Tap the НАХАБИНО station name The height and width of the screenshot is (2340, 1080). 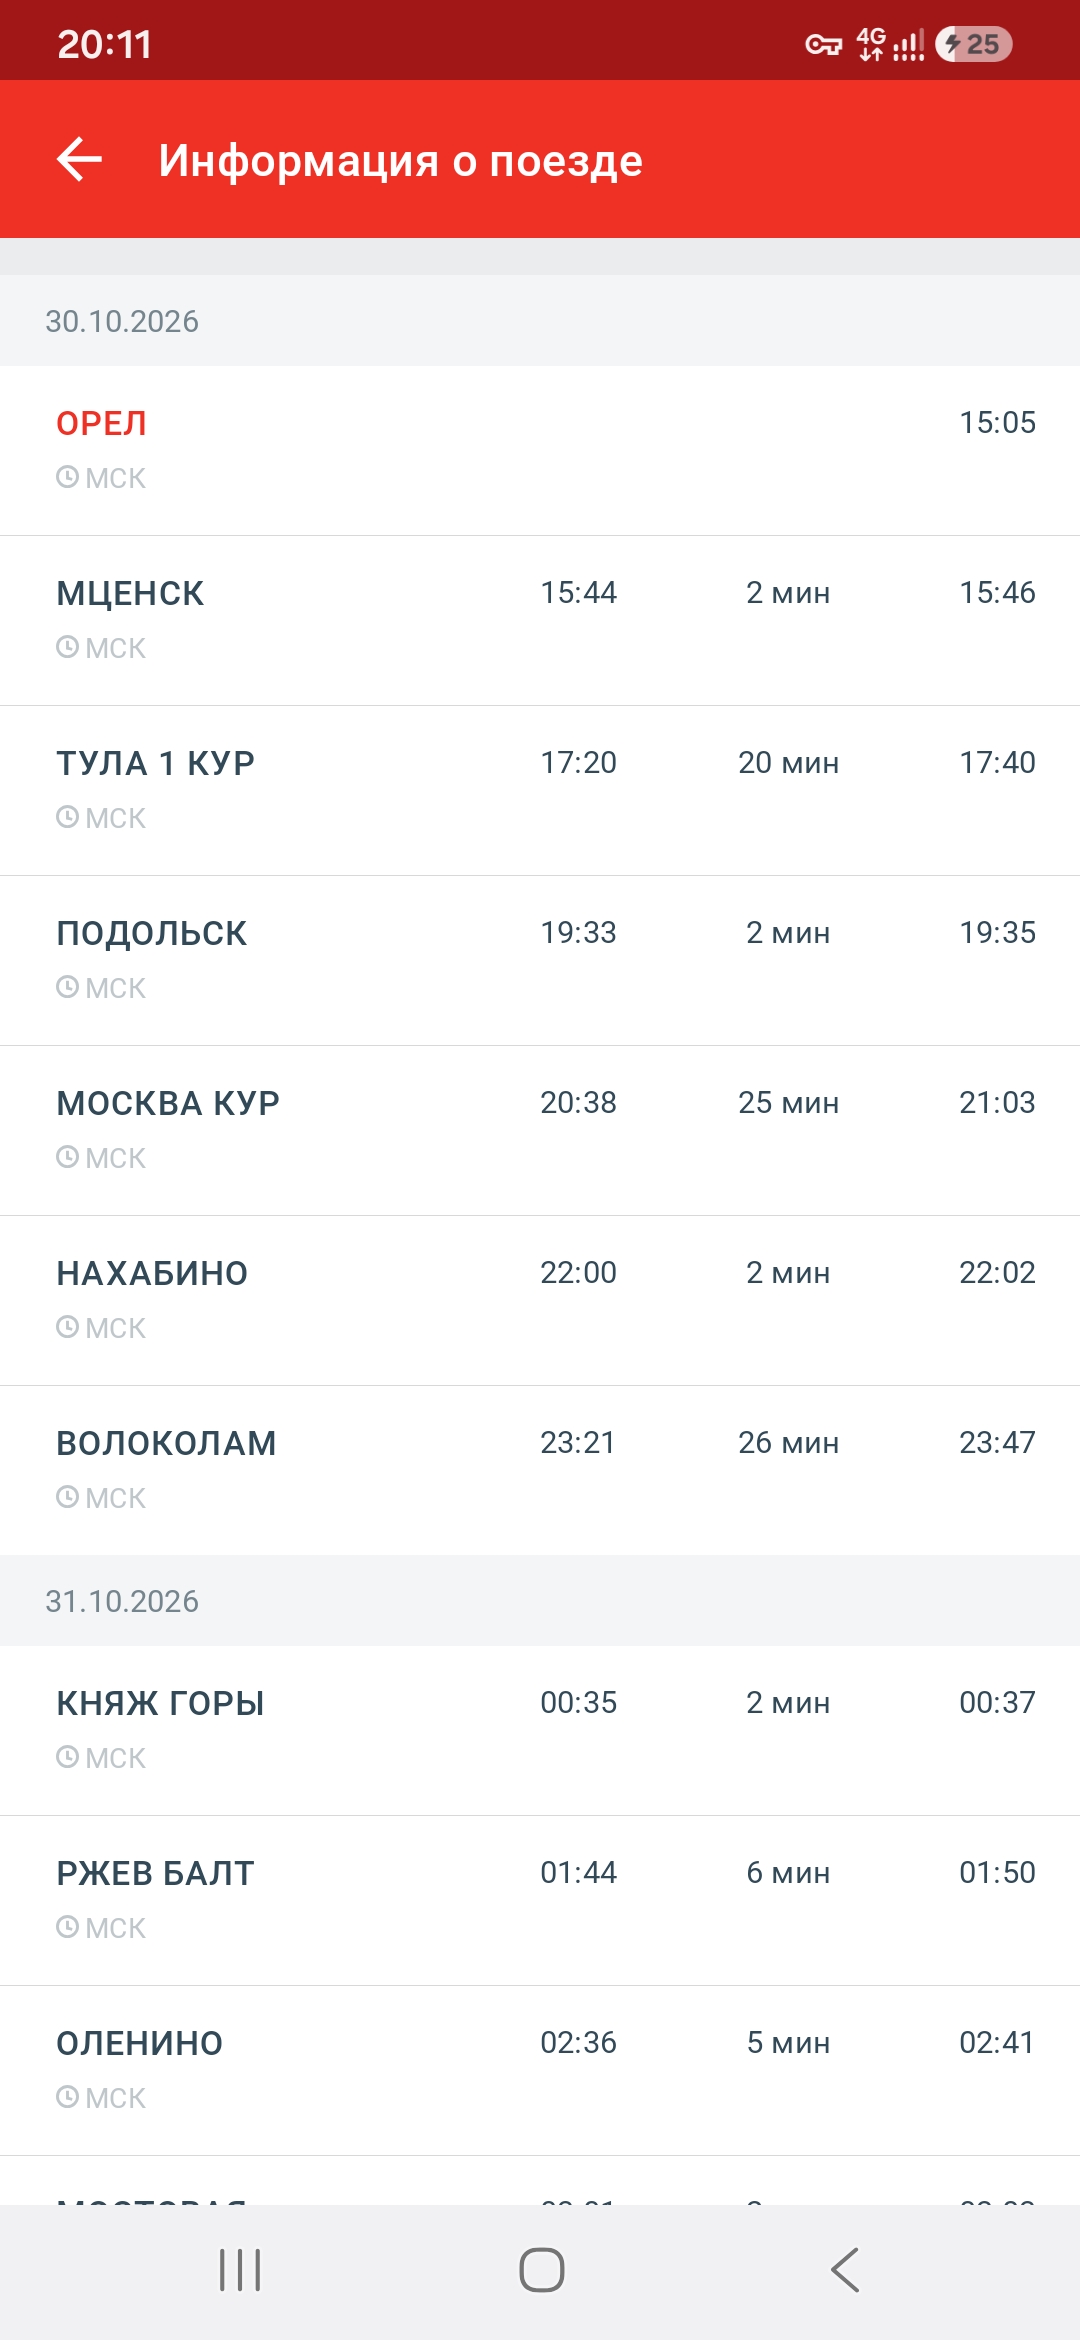tap(152, 1273)
